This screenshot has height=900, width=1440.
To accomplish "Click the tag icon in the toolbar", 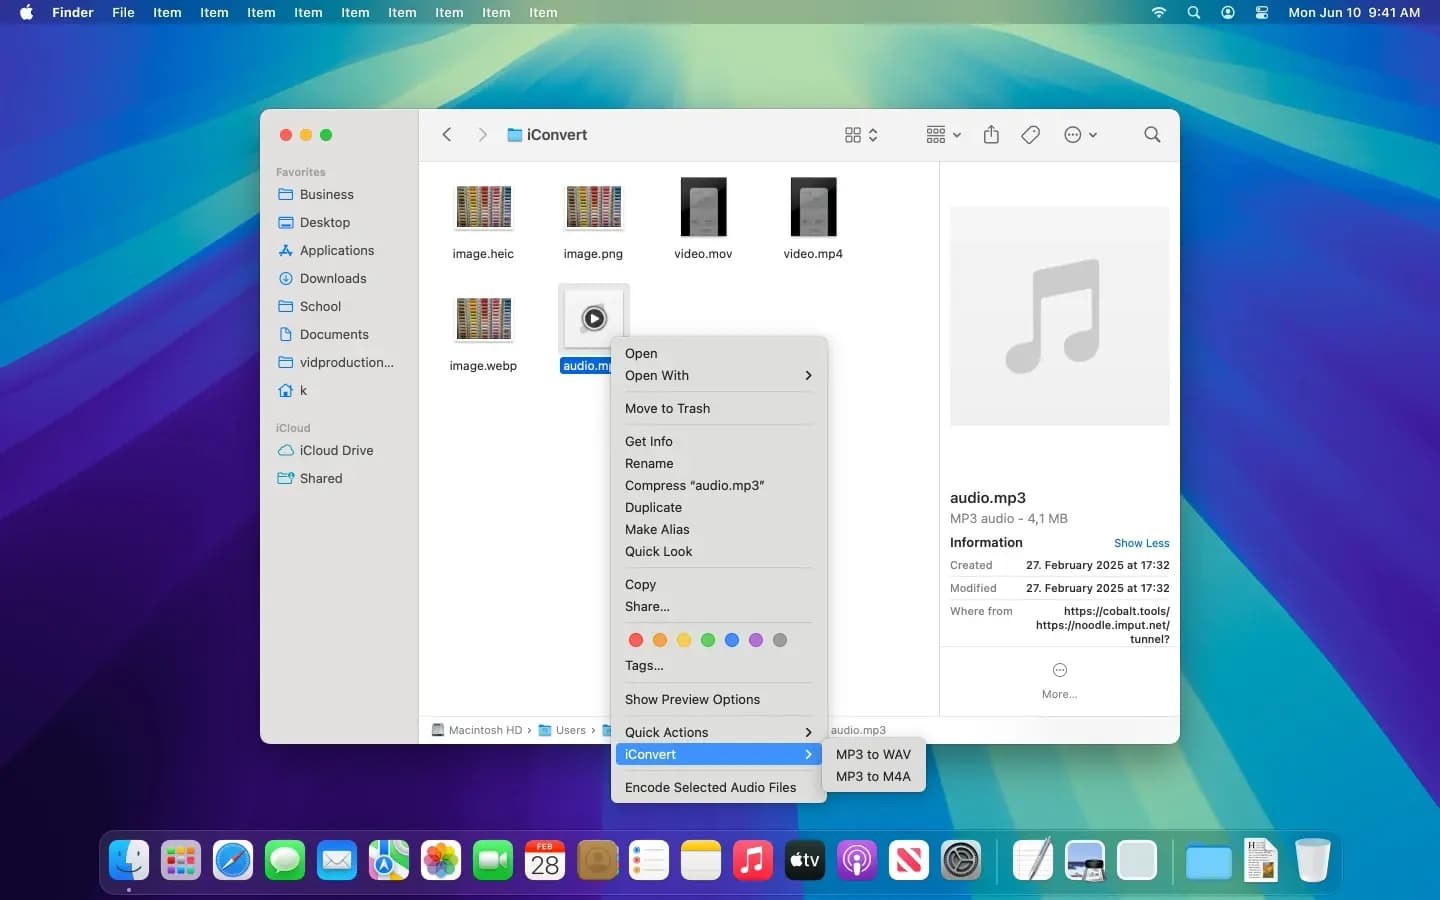I will tap(1031, 135).
